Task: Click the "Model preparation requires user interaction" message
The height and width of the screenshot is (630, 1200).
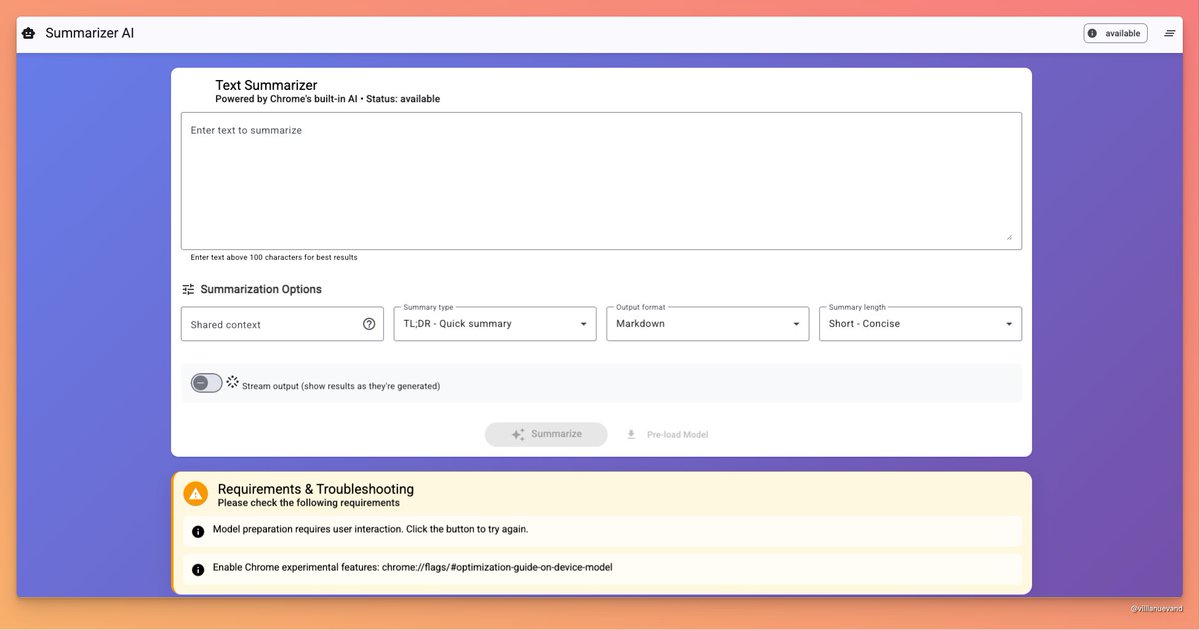Action: tap(371, 529)
